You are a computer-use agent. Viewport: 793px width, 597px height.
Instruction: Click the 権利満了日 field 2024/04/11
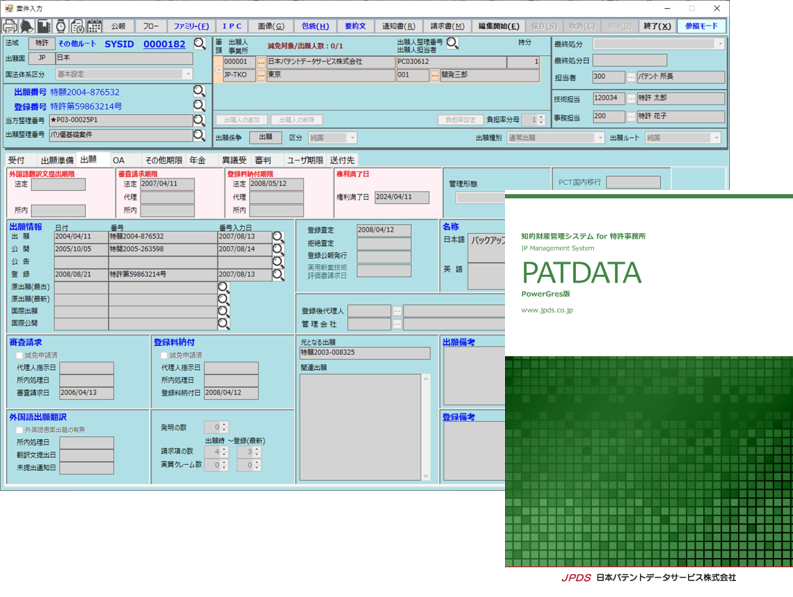402,197
